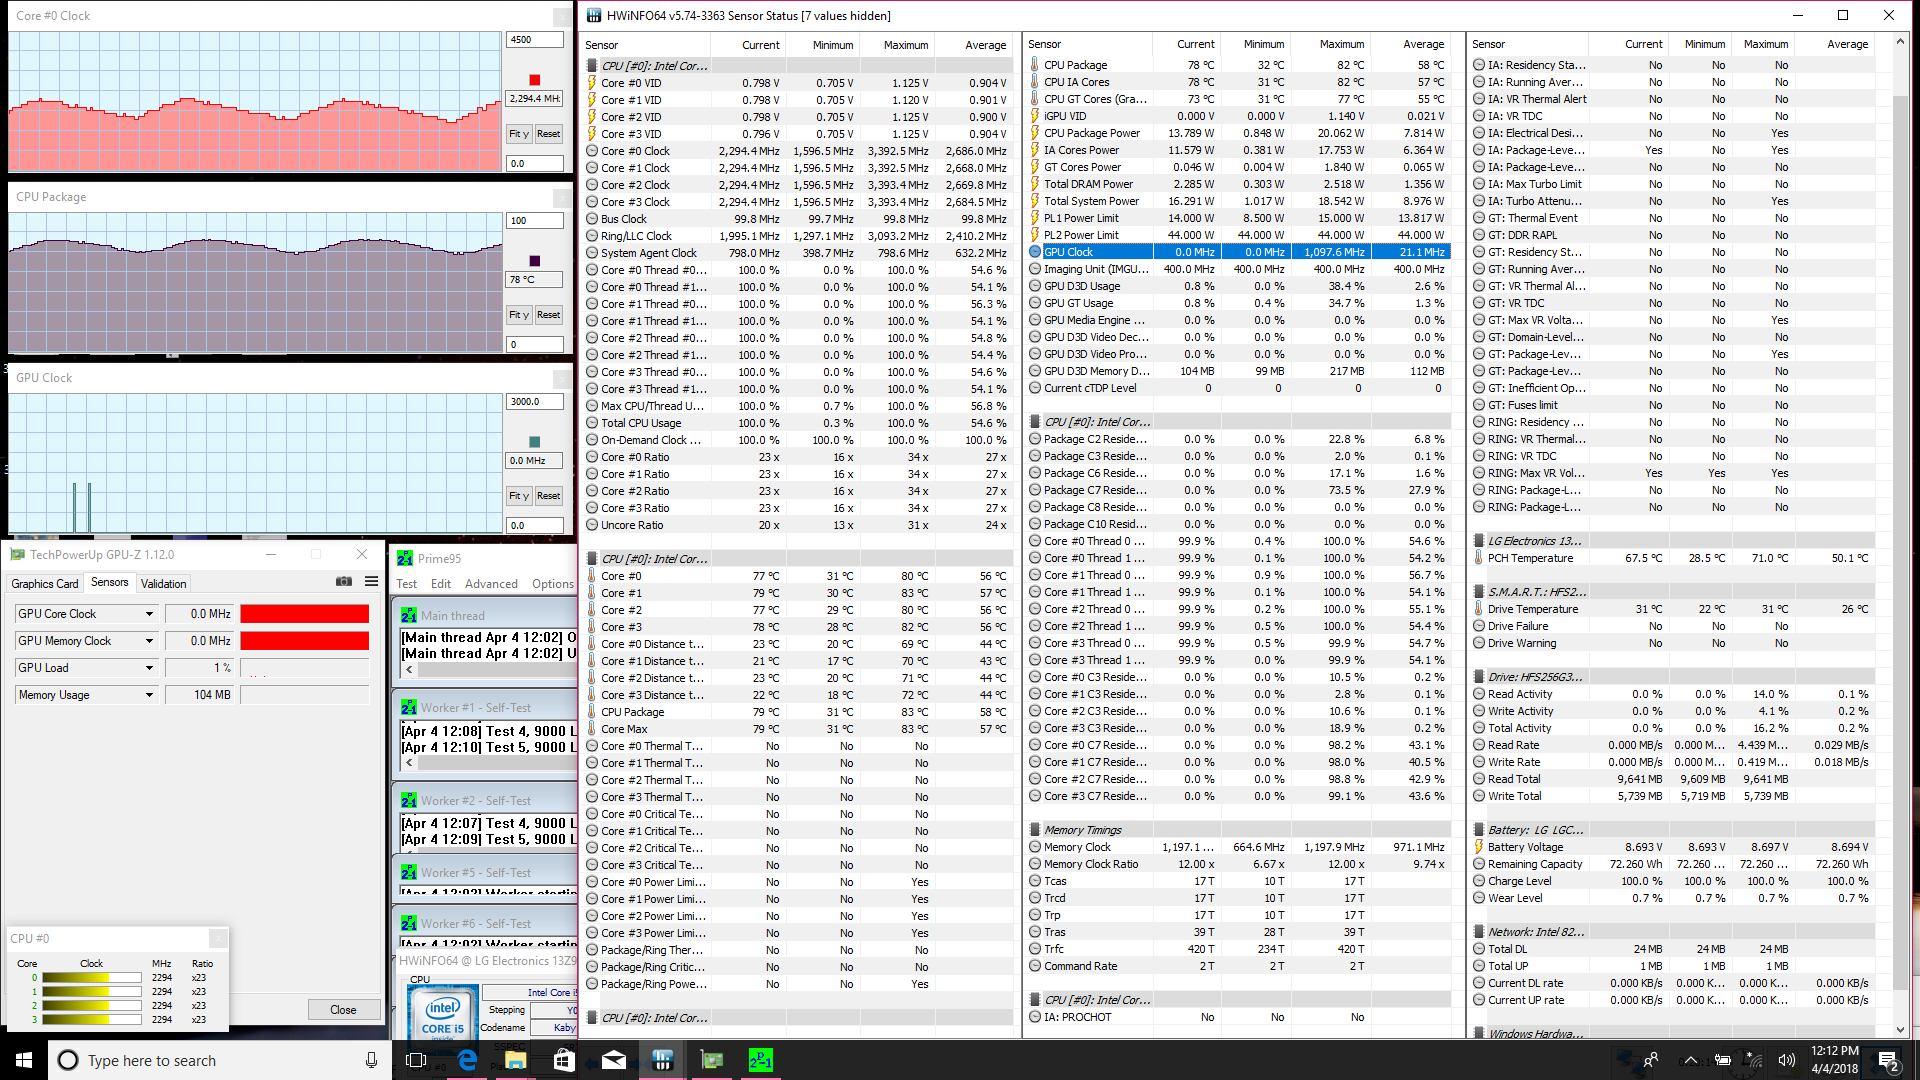Open the volume control in the tray
1920x1080 pixels.
point(1787,1060)
